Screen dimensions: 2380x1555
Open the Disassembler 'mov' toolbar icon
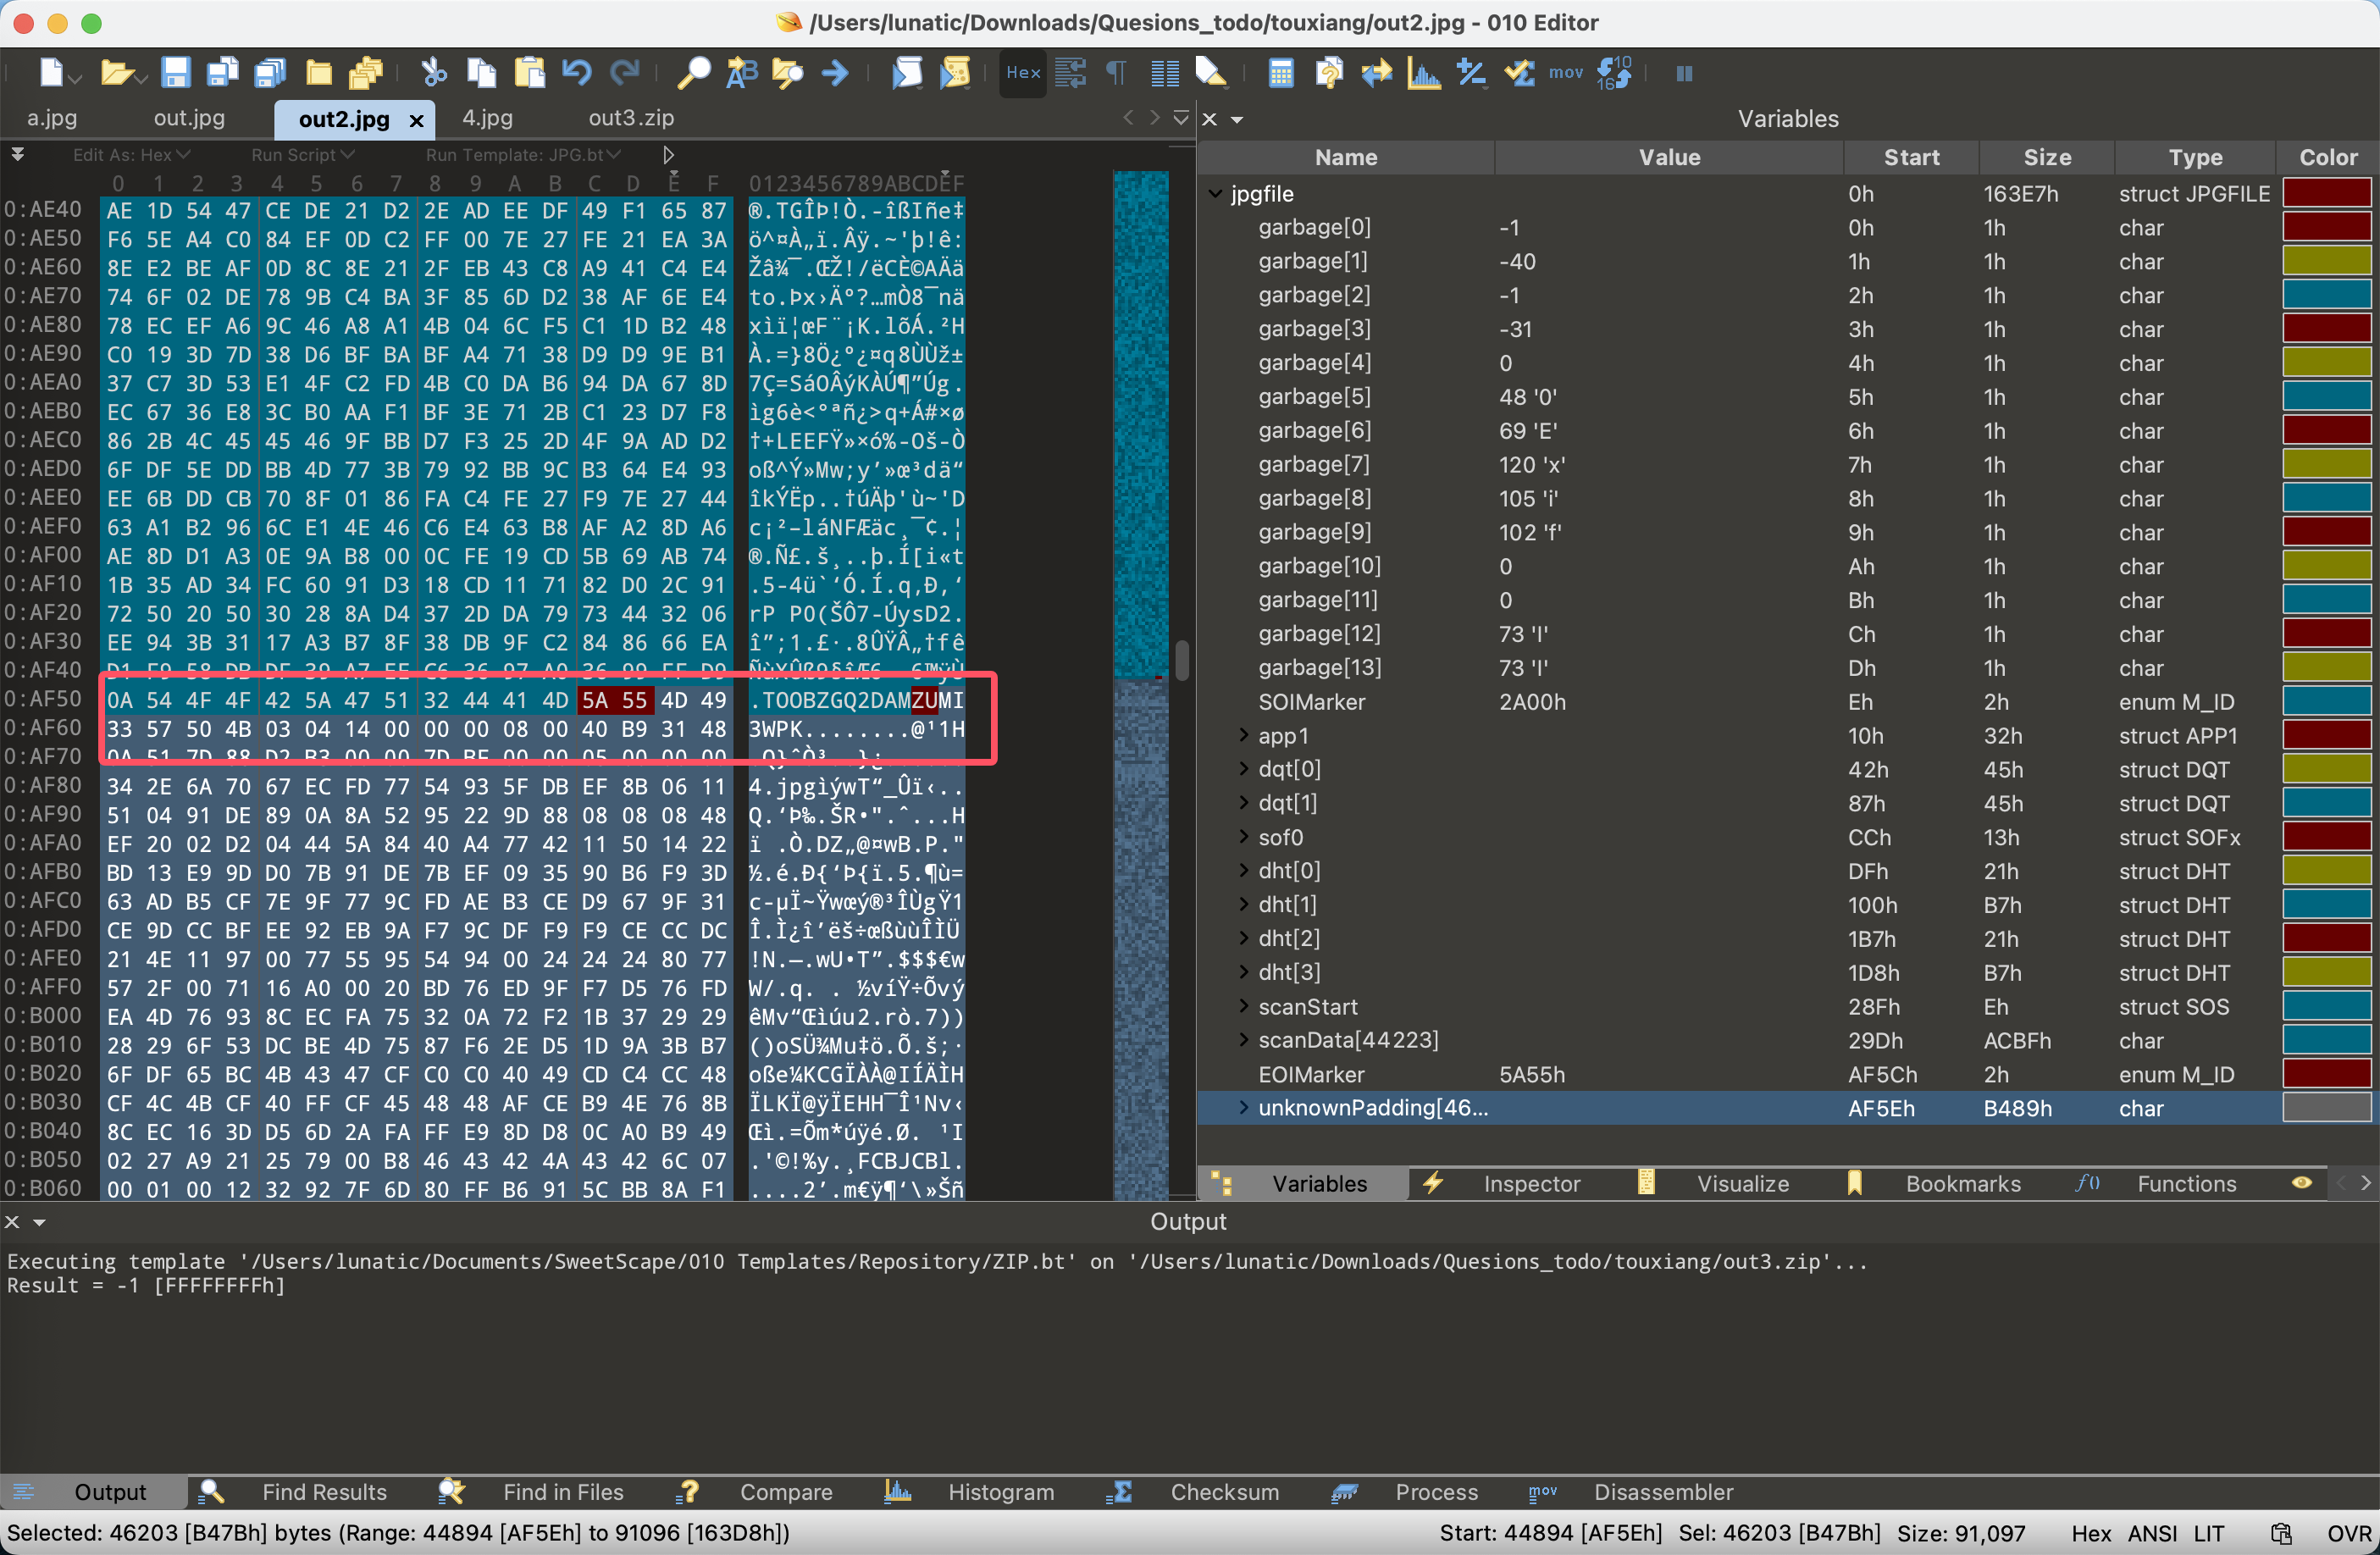pyautogui.click(x=1566, y=72)
